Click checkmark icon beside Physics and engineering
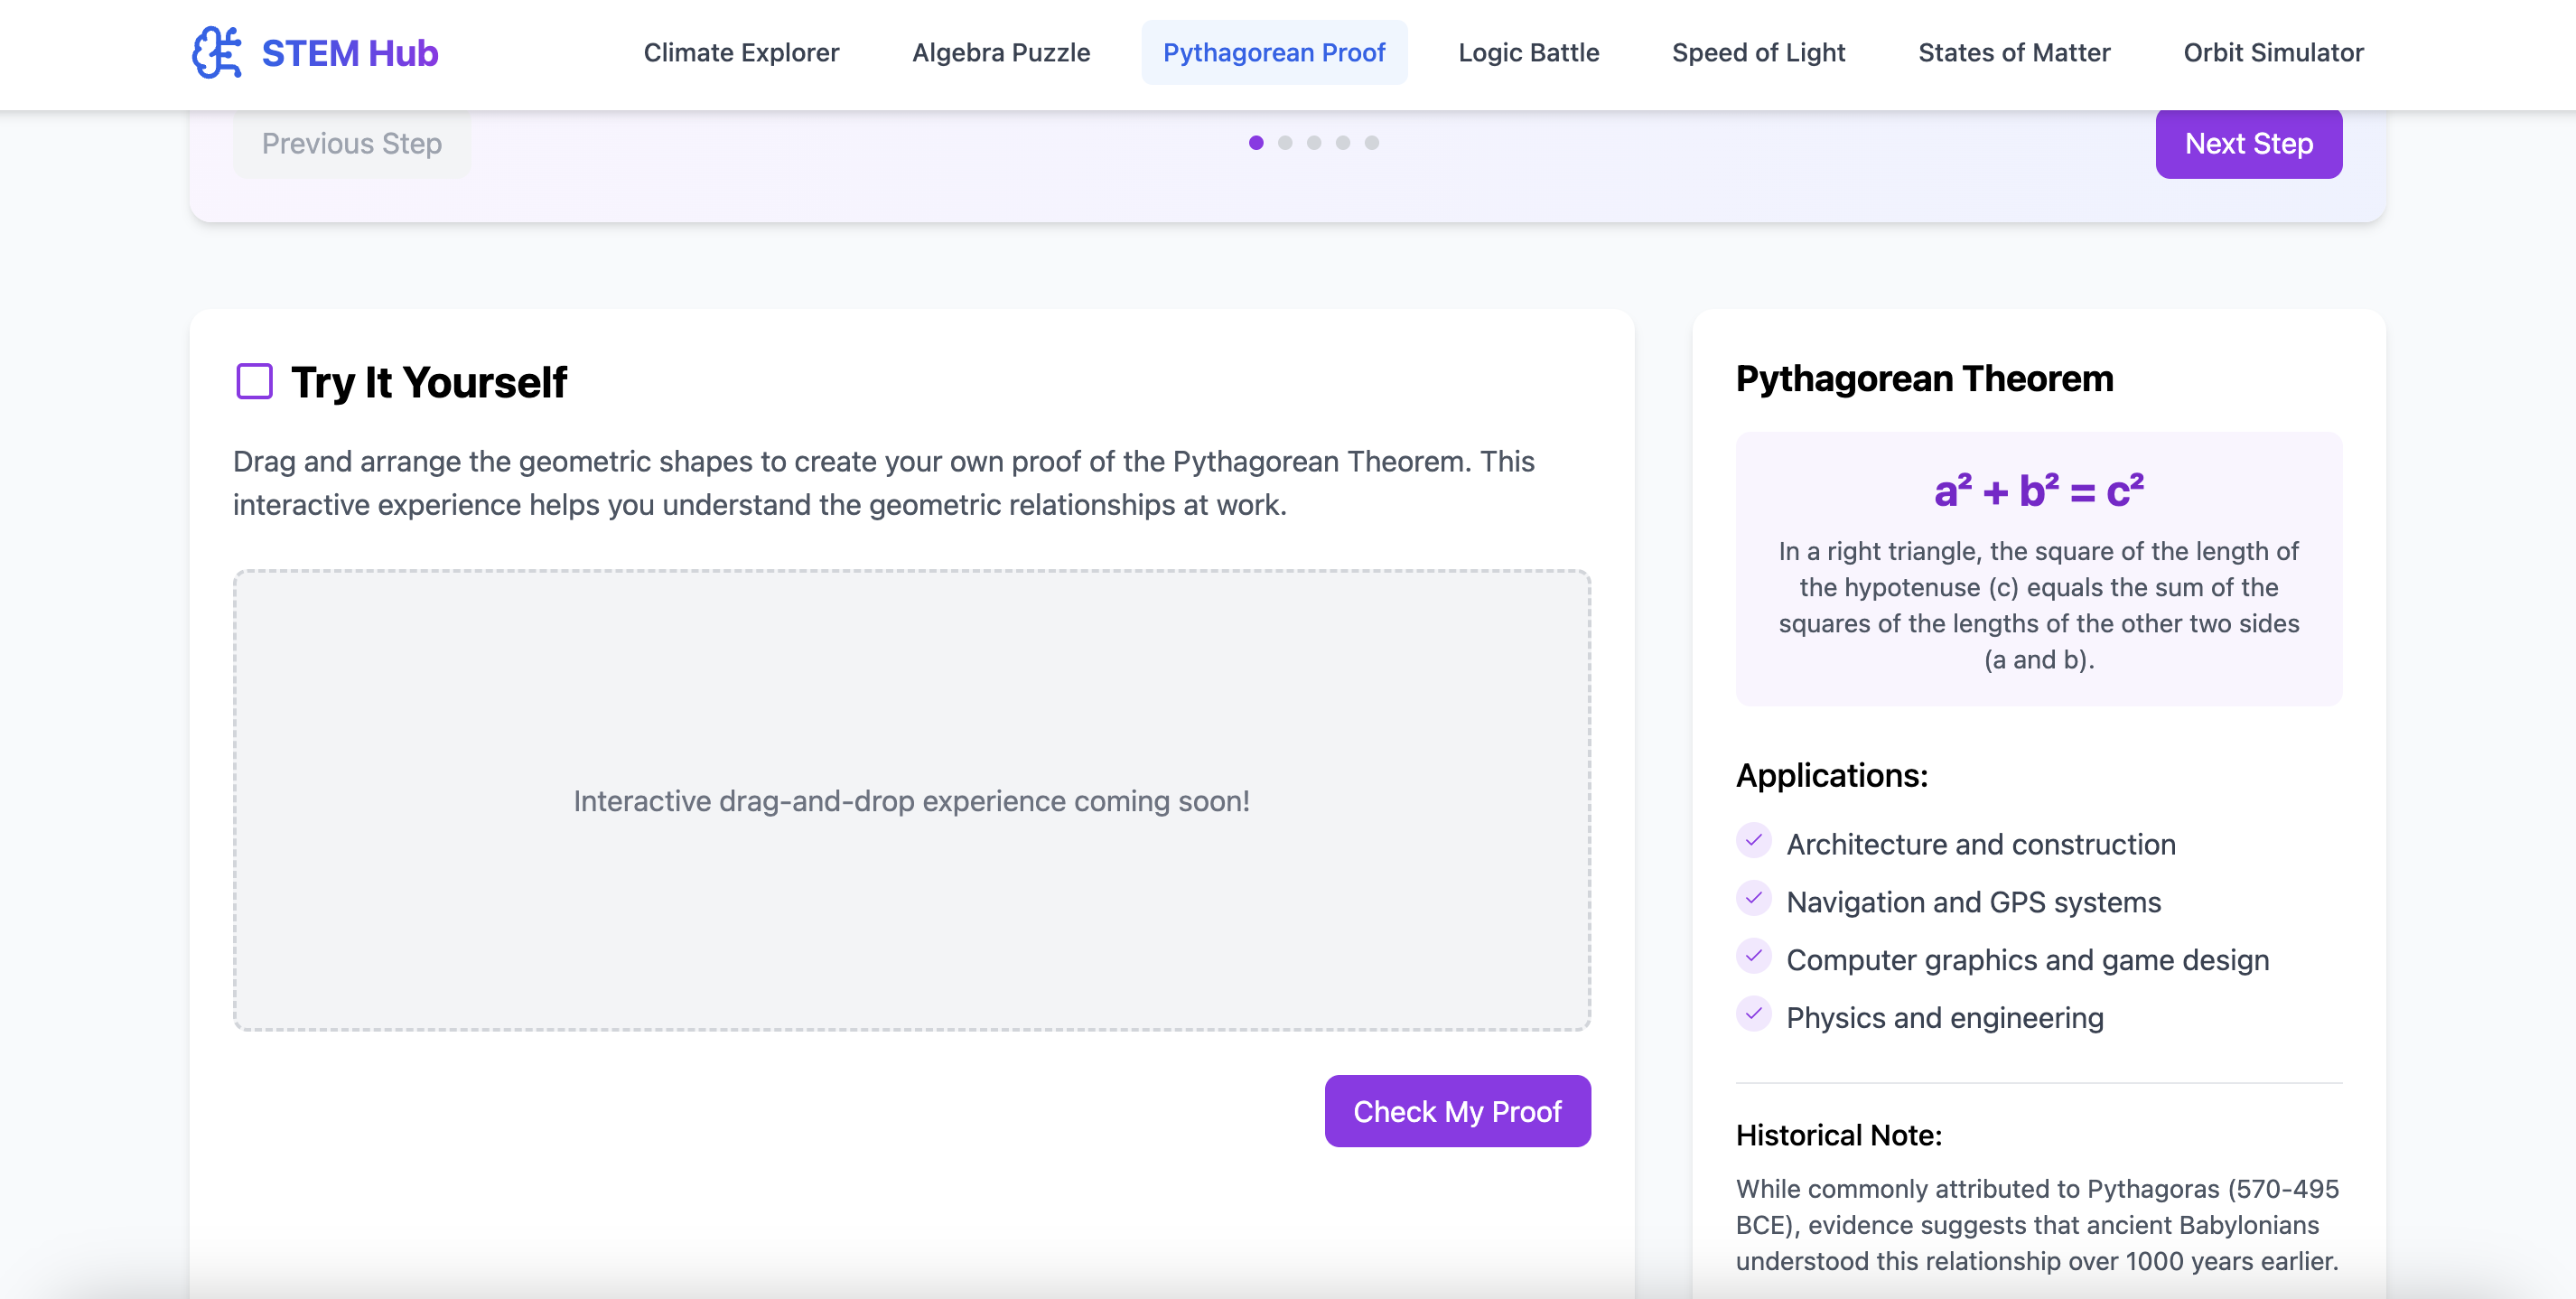The width and height of the screenshot is (2576, 1299). click(1753, 1014)
